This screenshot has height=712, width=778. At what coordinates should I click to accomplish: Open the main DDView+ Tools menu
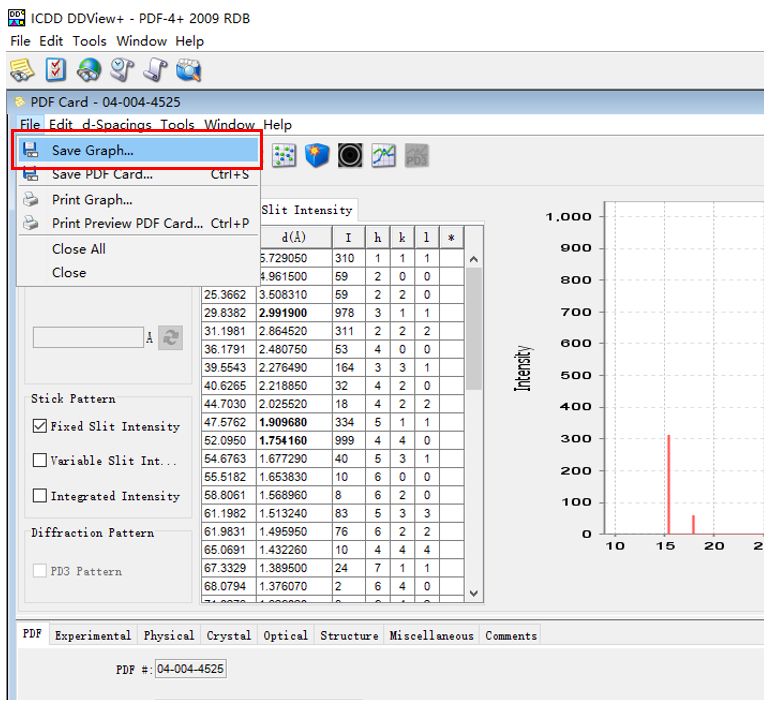(x=89, y=41)
